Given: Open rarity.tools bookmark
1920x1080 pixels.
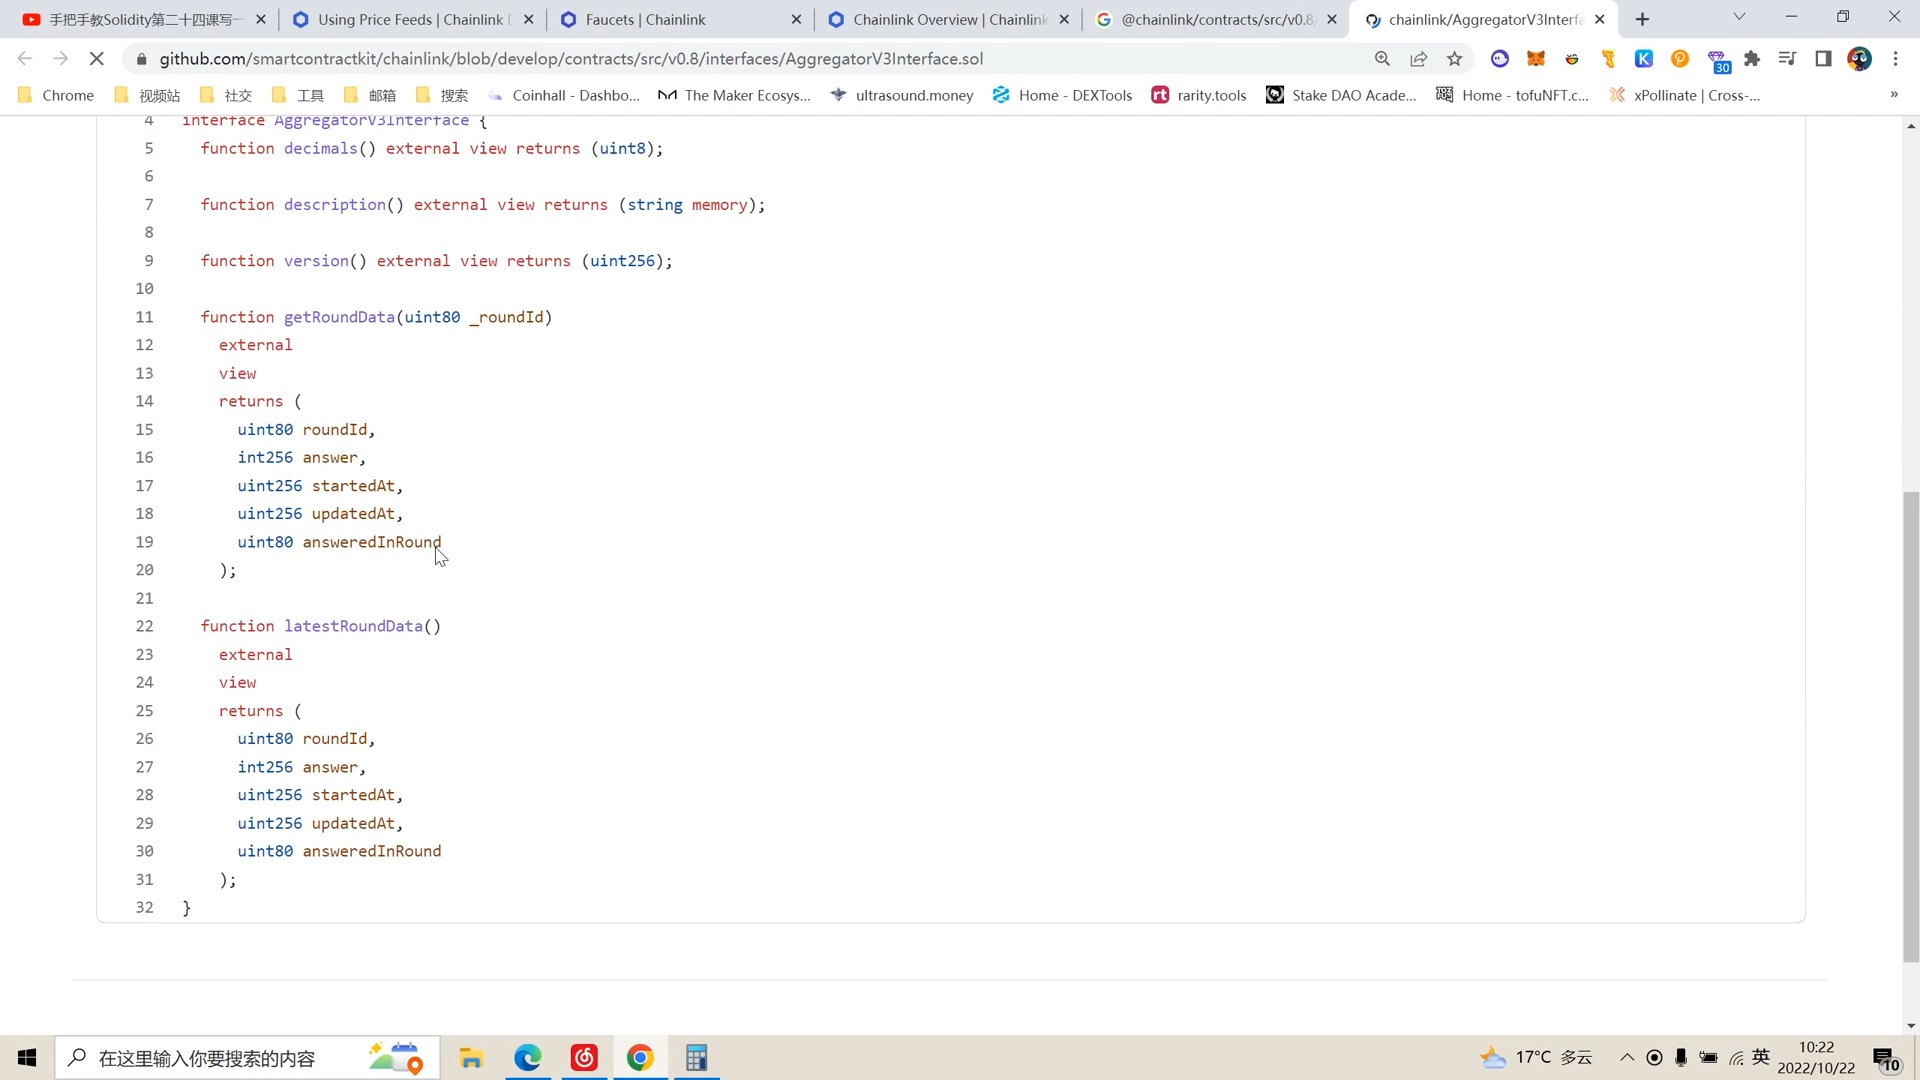Looking at the screenshot, I should [x=1199, y=95].
